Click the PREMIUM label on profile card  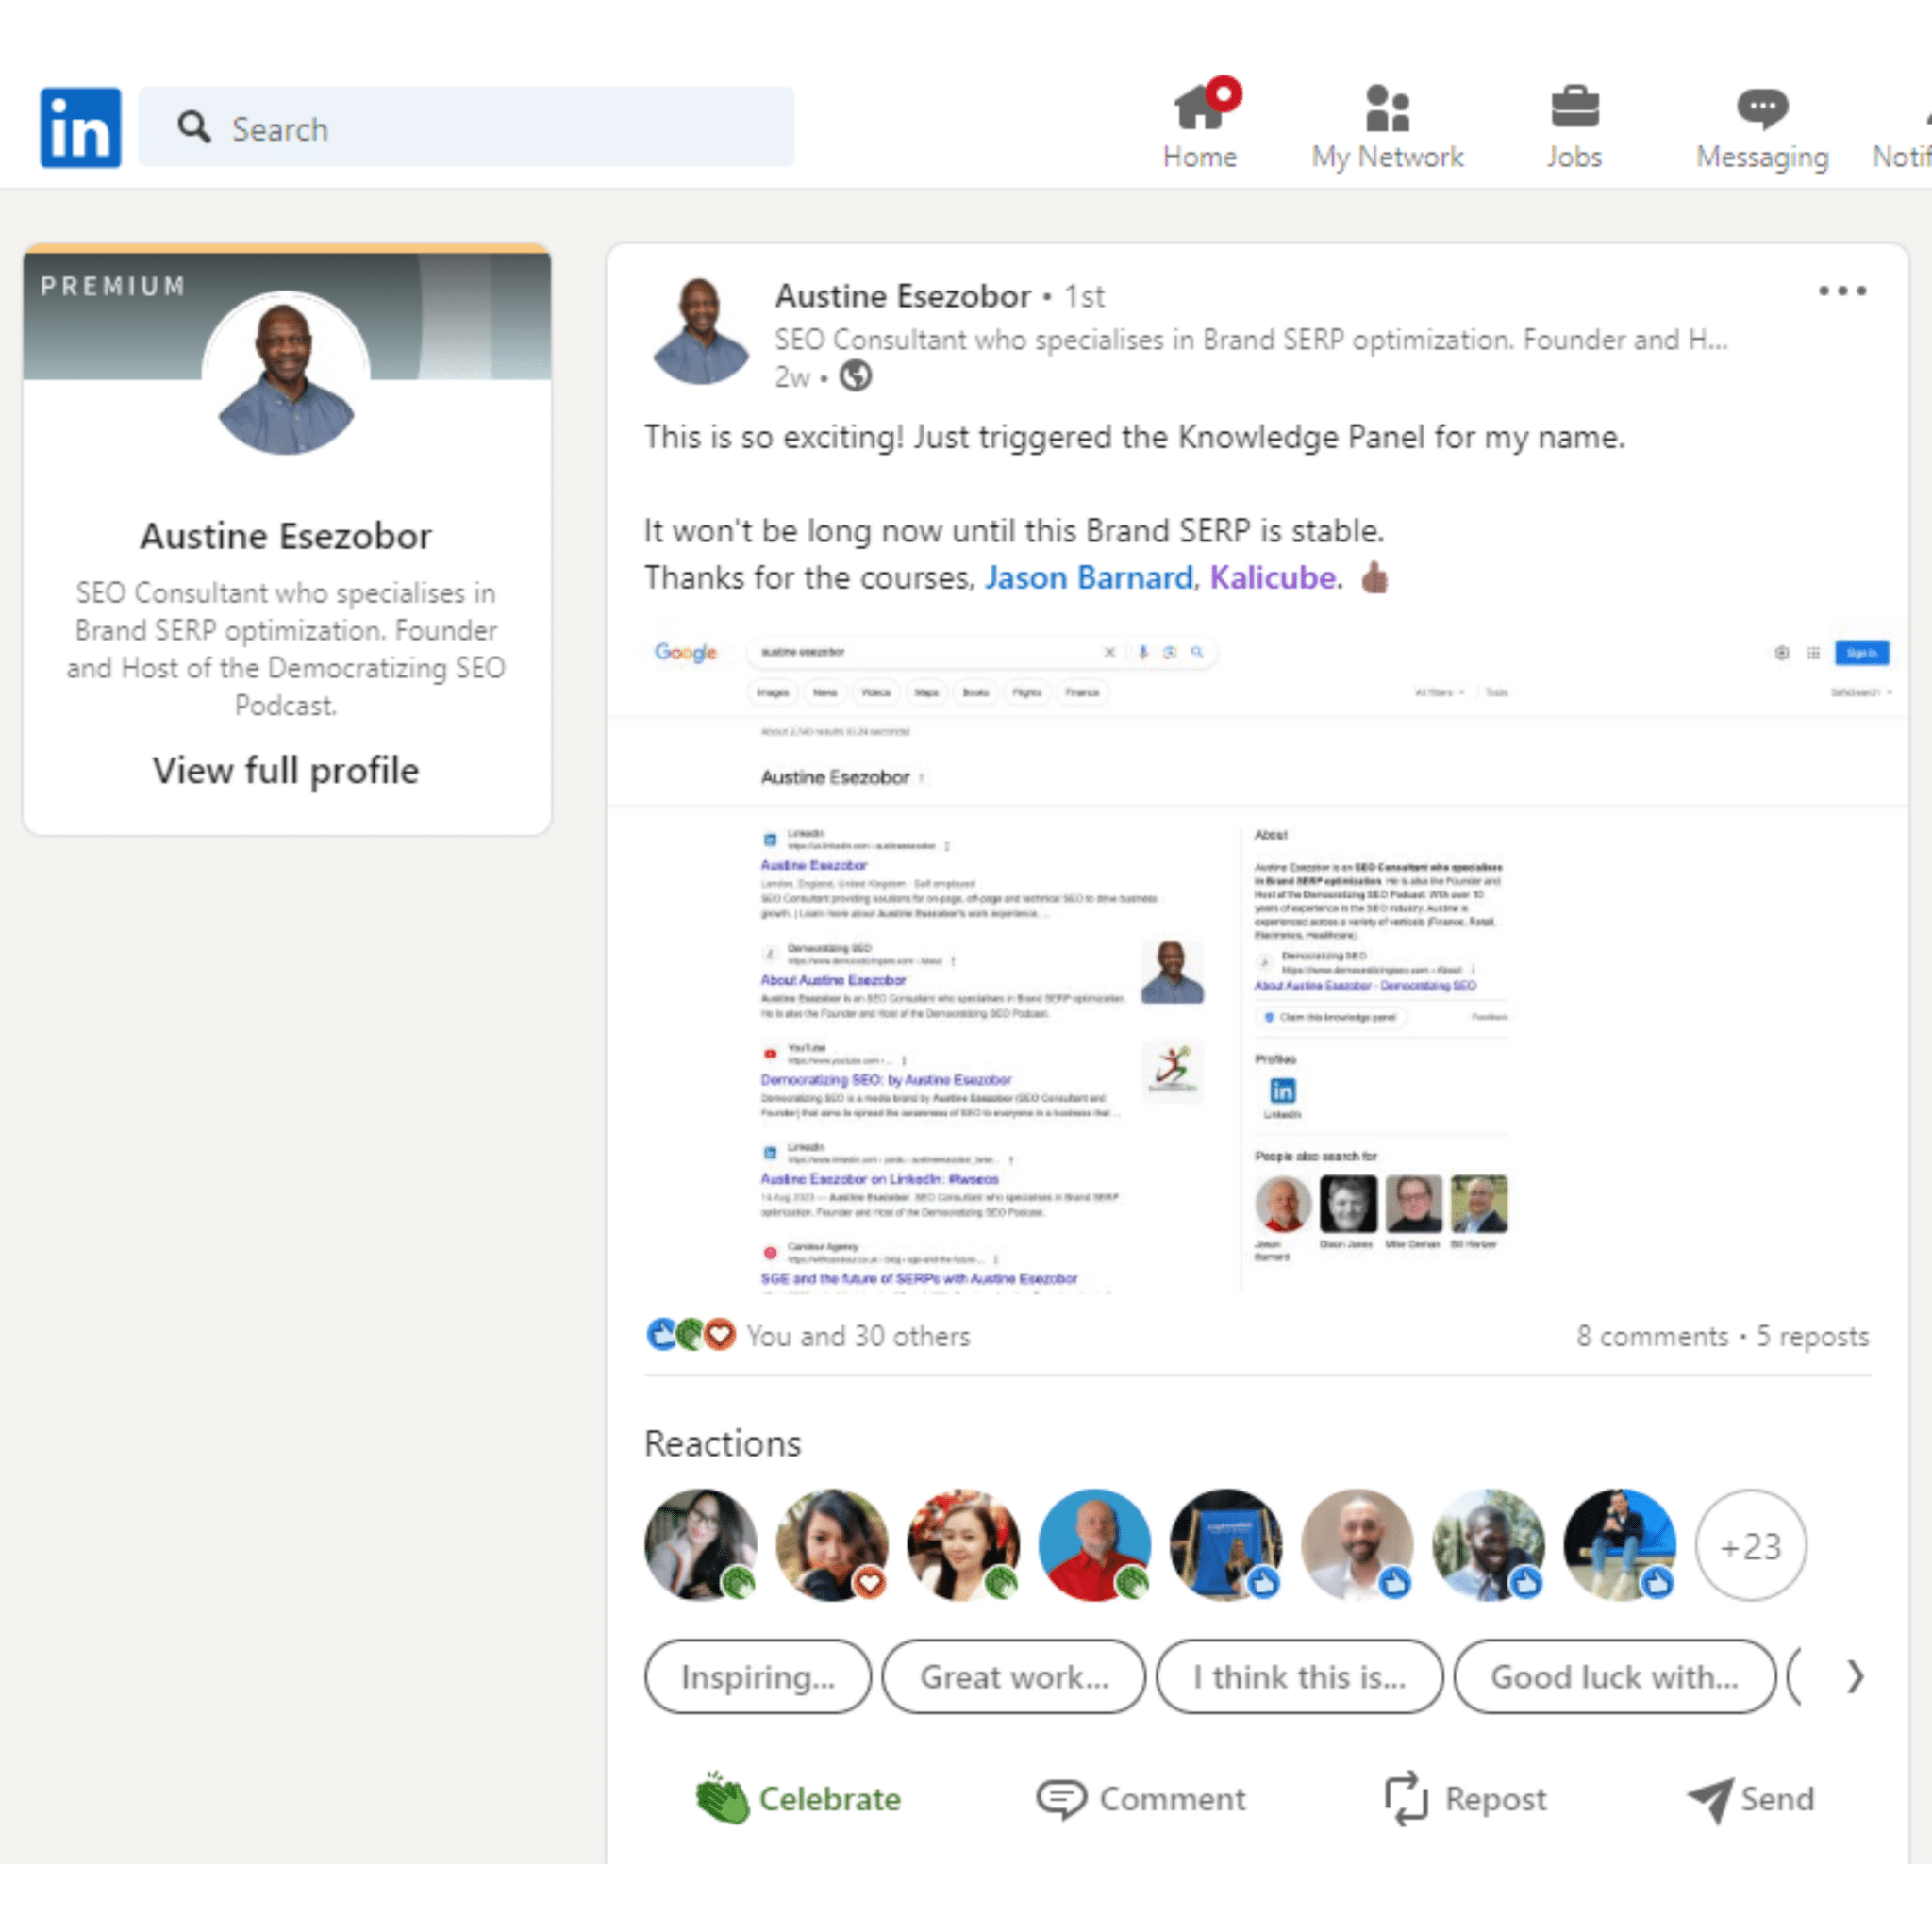(x=113, y=286)
